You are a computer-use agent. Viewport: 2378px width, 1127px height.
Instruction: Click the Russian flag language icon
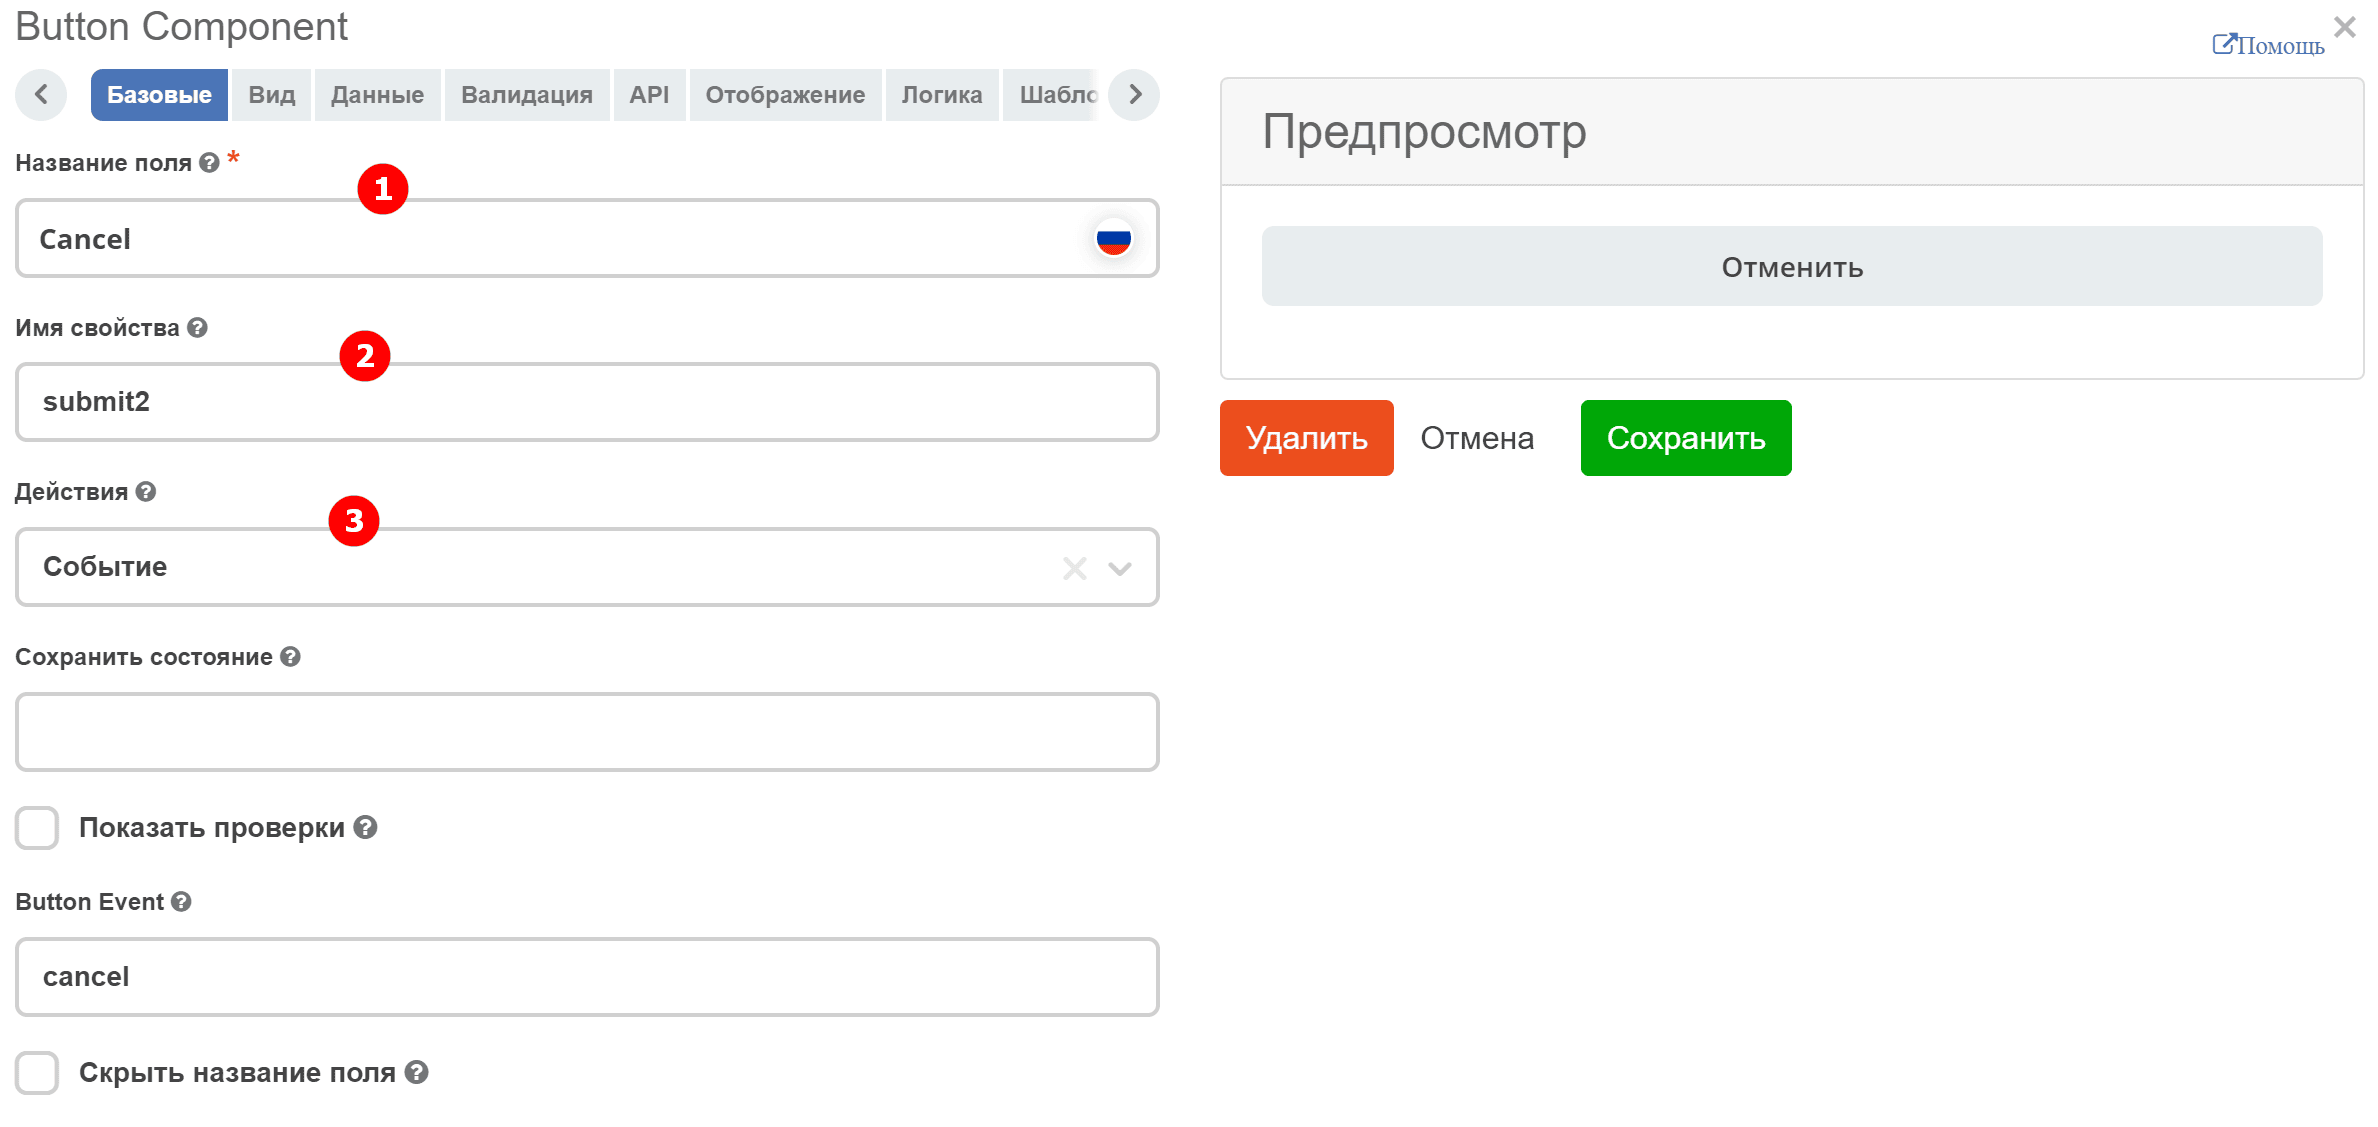point(1113,239)
